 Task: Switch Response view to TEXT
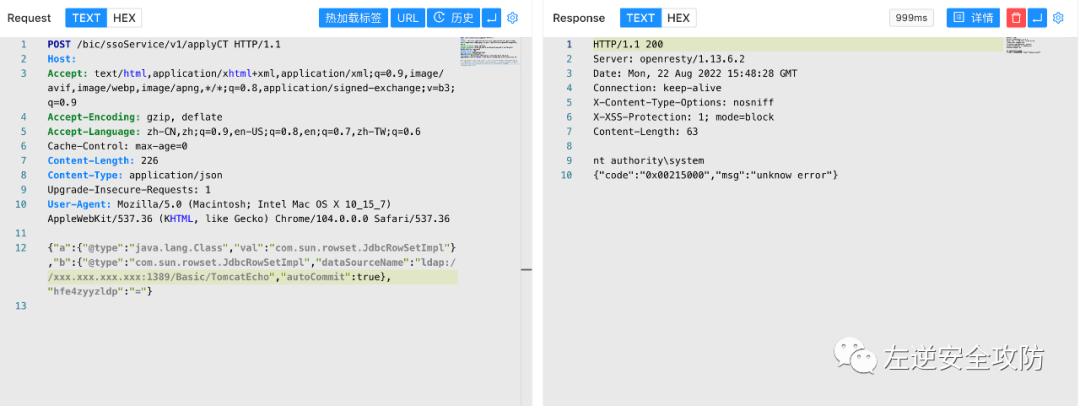(641, 18)
